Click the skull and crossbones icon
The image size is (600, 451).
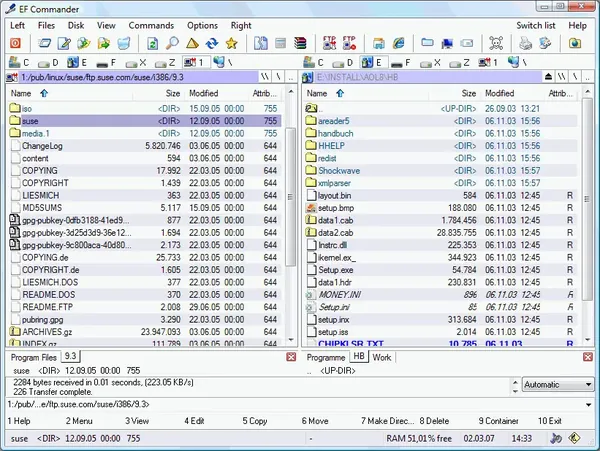496,43
